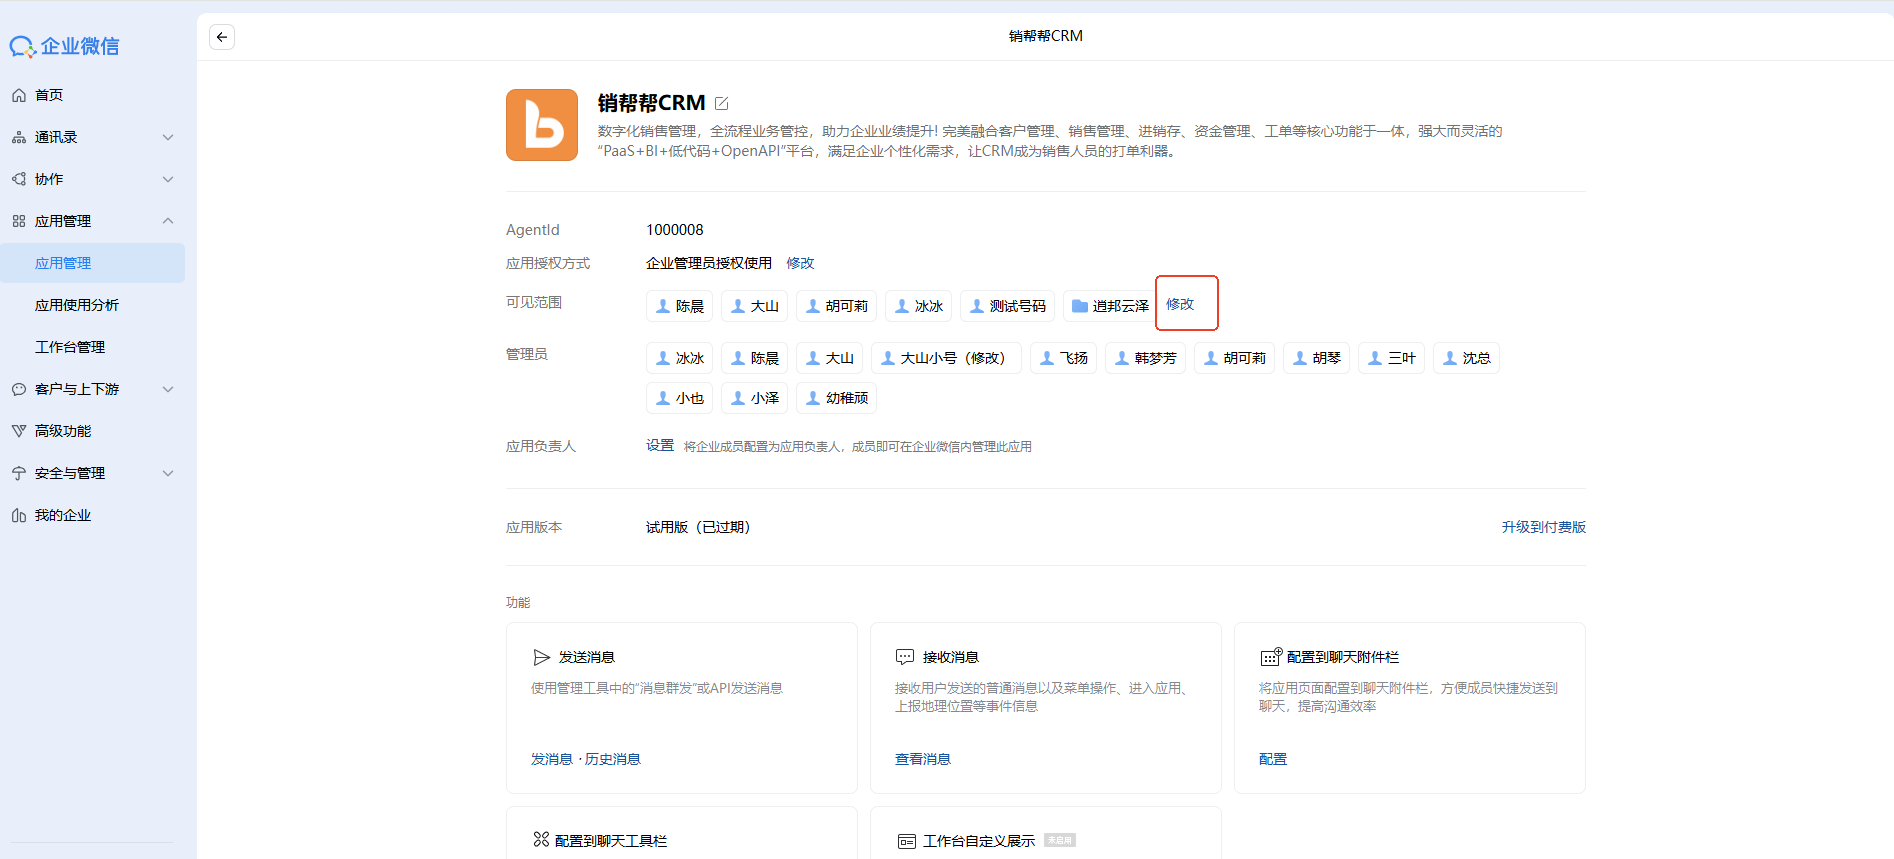Viewport: 1894px width, 859px height.
Task: Click 设置 for 应用负责人
Action: pyautogui.click(x=659, y=446)
